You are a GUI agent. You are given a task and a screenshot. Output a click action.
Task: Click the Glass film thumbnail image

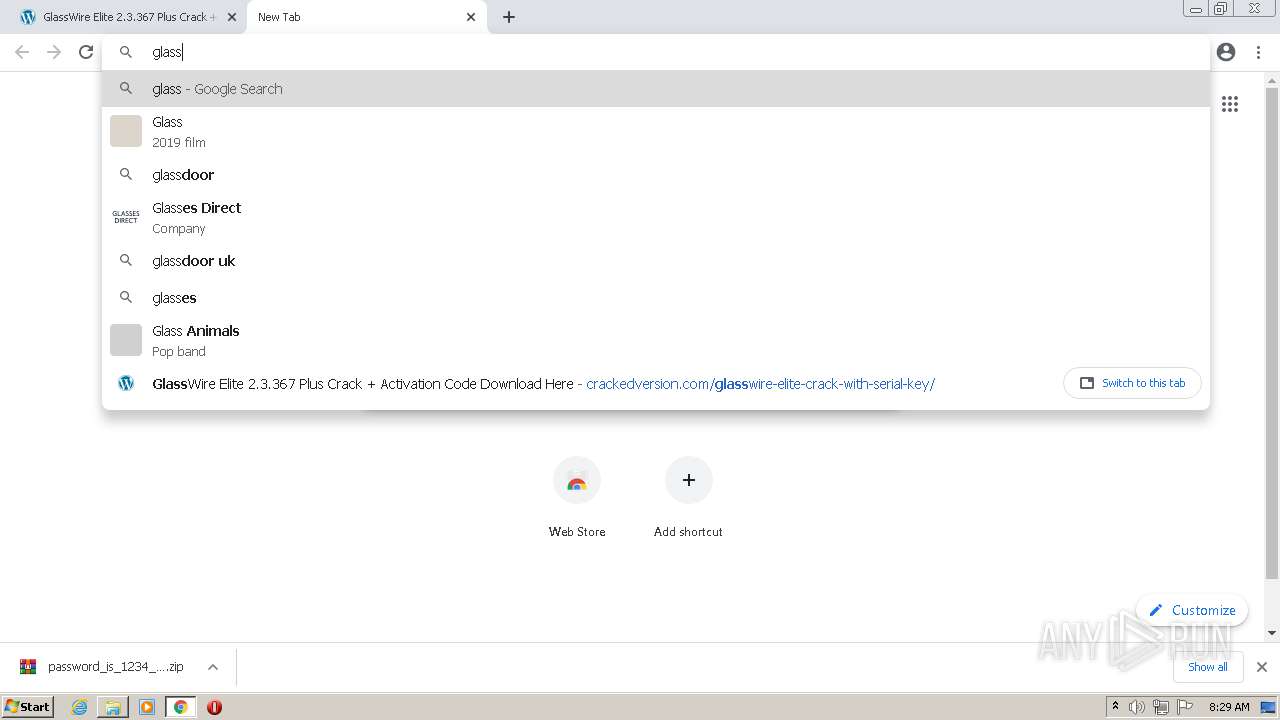(x=126, y=131)
